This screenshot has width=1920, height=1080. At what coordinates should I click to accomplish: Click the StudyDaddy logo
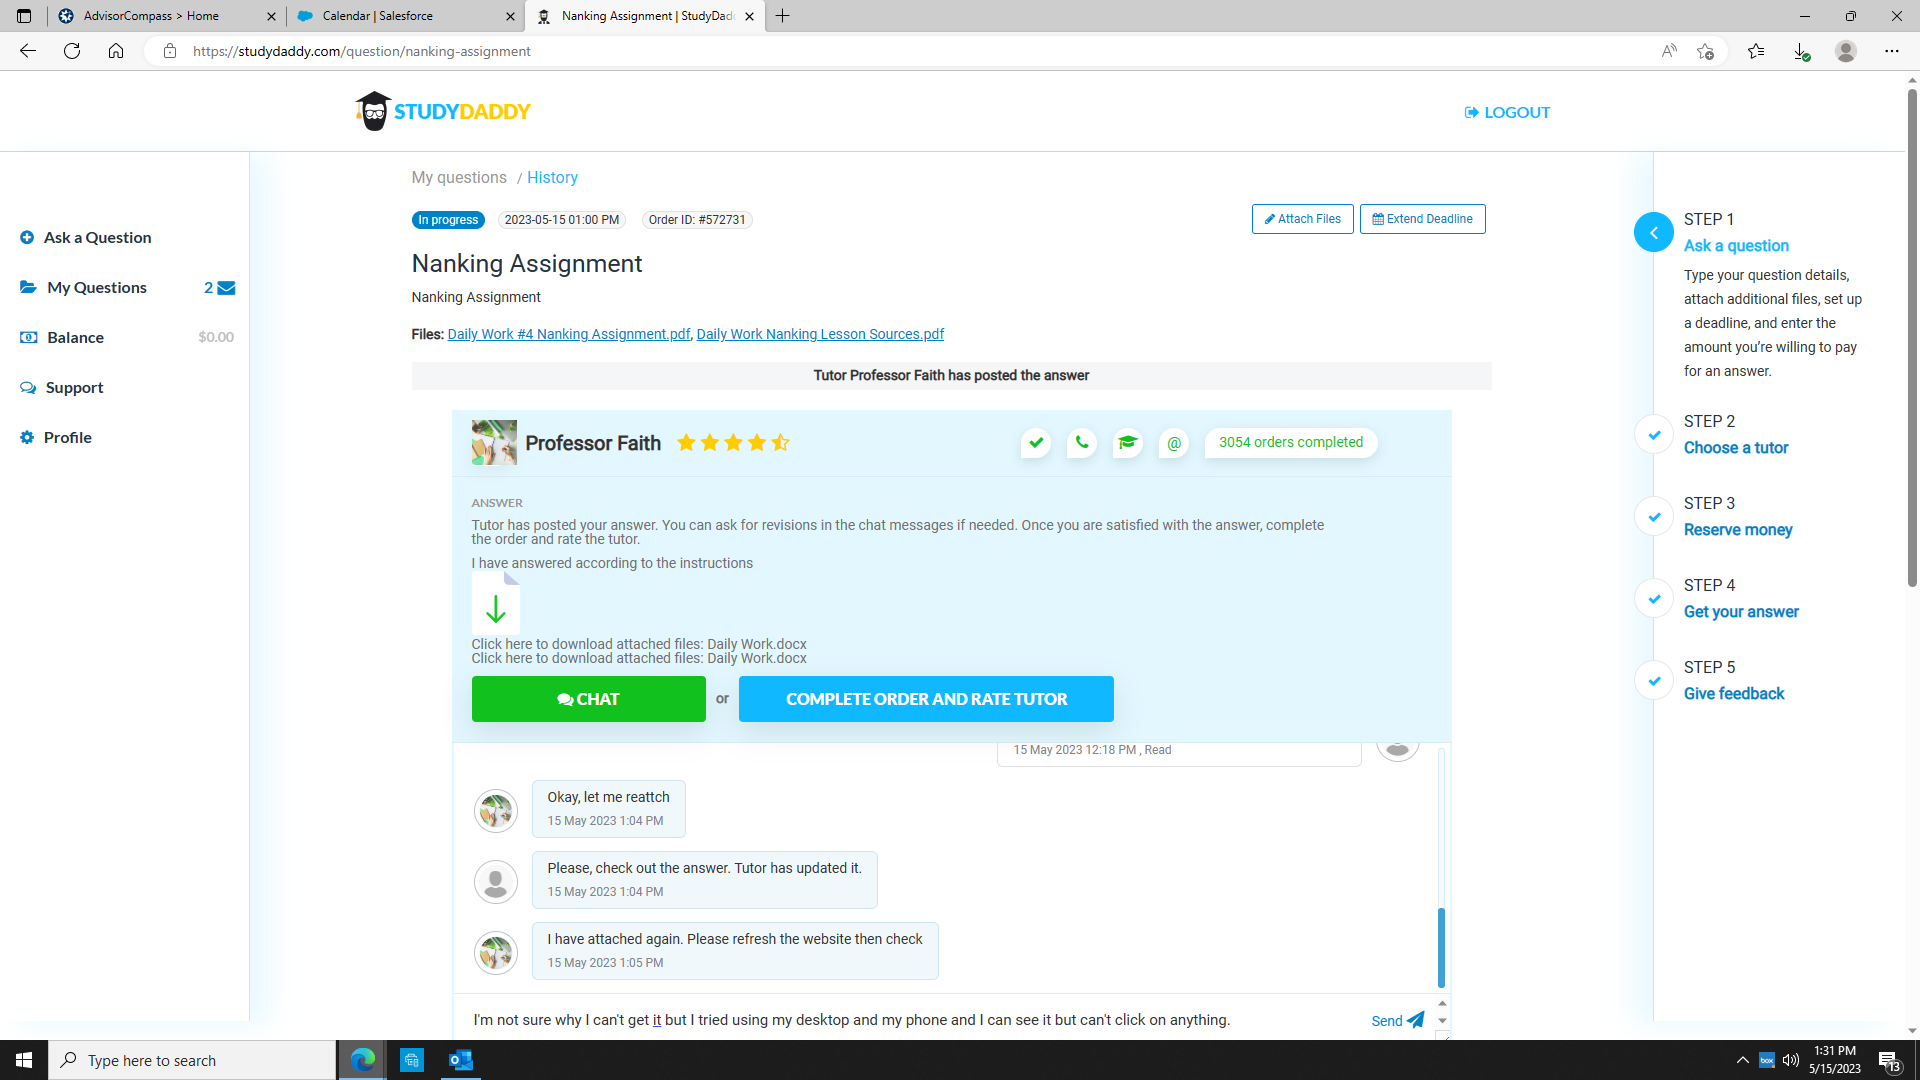pos(443,111)
